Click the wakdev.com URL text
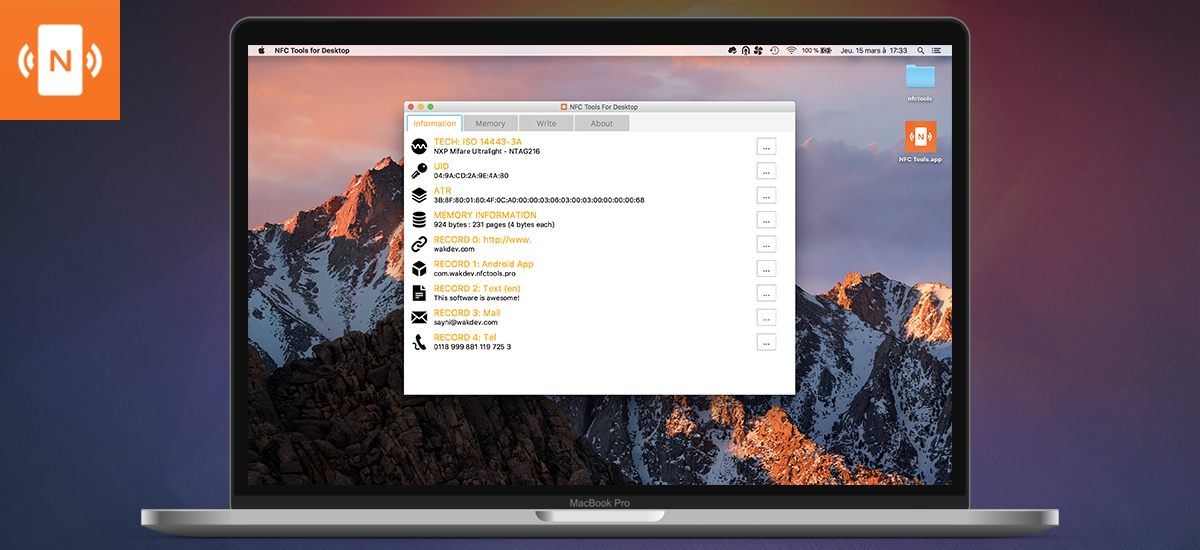Viewport: 1200px width, 550px height. (453, 249)
